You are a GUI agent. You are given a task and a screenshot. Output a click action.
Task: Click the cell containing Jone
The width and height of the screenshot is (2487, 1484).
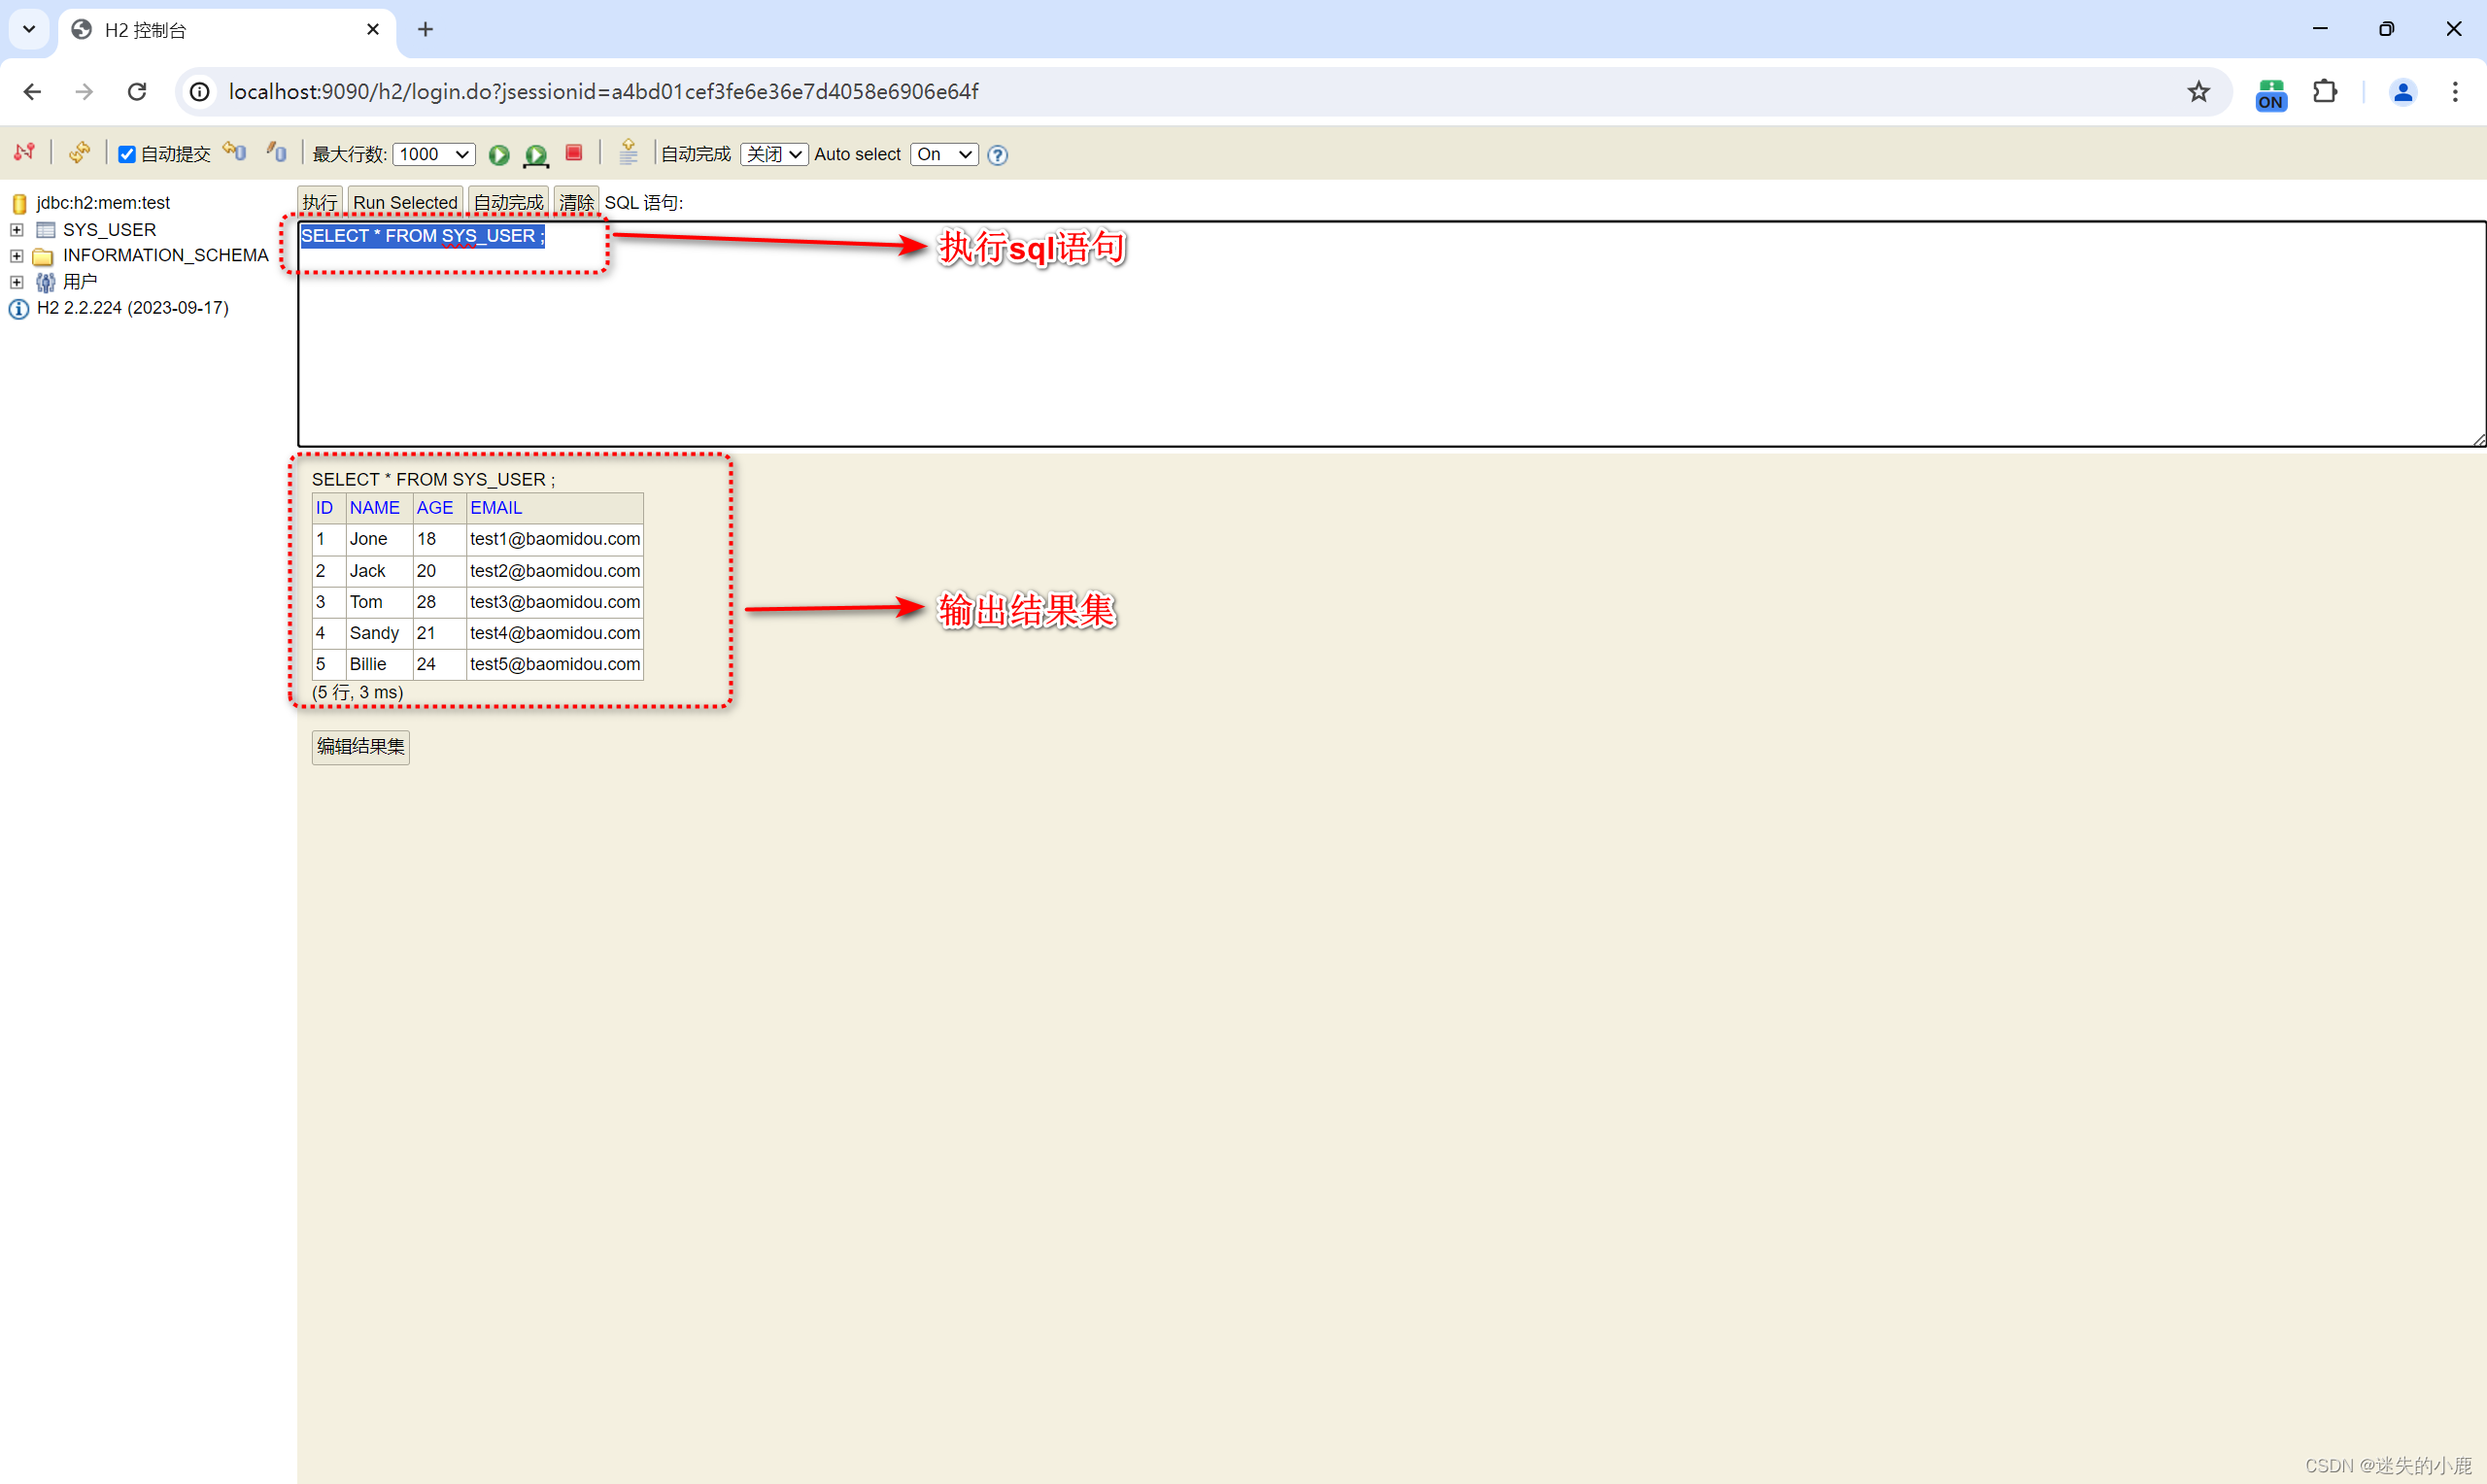tap(379, 539)
